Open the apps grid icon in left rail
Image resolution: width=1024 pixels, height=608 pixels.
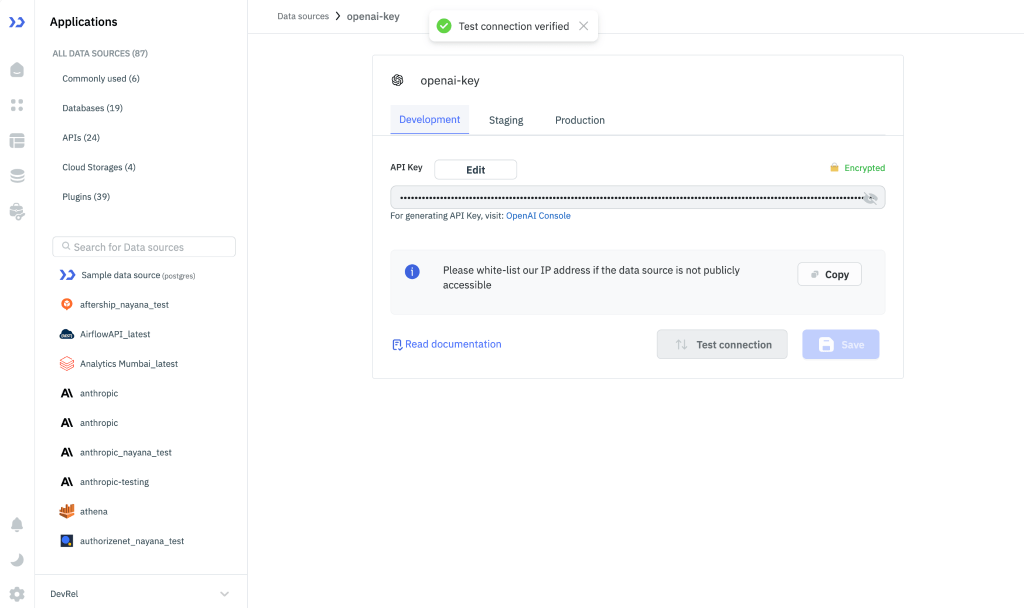17,105
